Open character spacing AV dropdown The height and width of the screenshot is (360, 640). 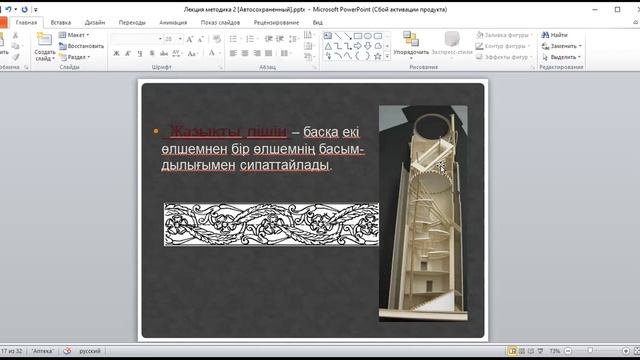(177, 53)
